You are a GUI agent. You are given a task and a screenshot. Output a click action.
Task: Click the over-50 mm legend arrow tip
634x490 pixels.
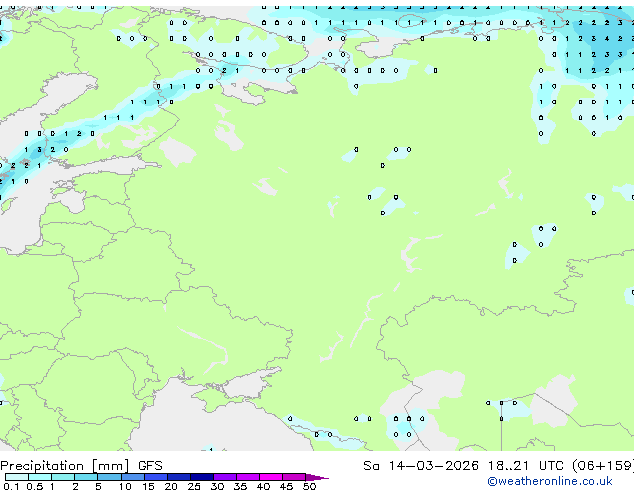tap(317, 477)
